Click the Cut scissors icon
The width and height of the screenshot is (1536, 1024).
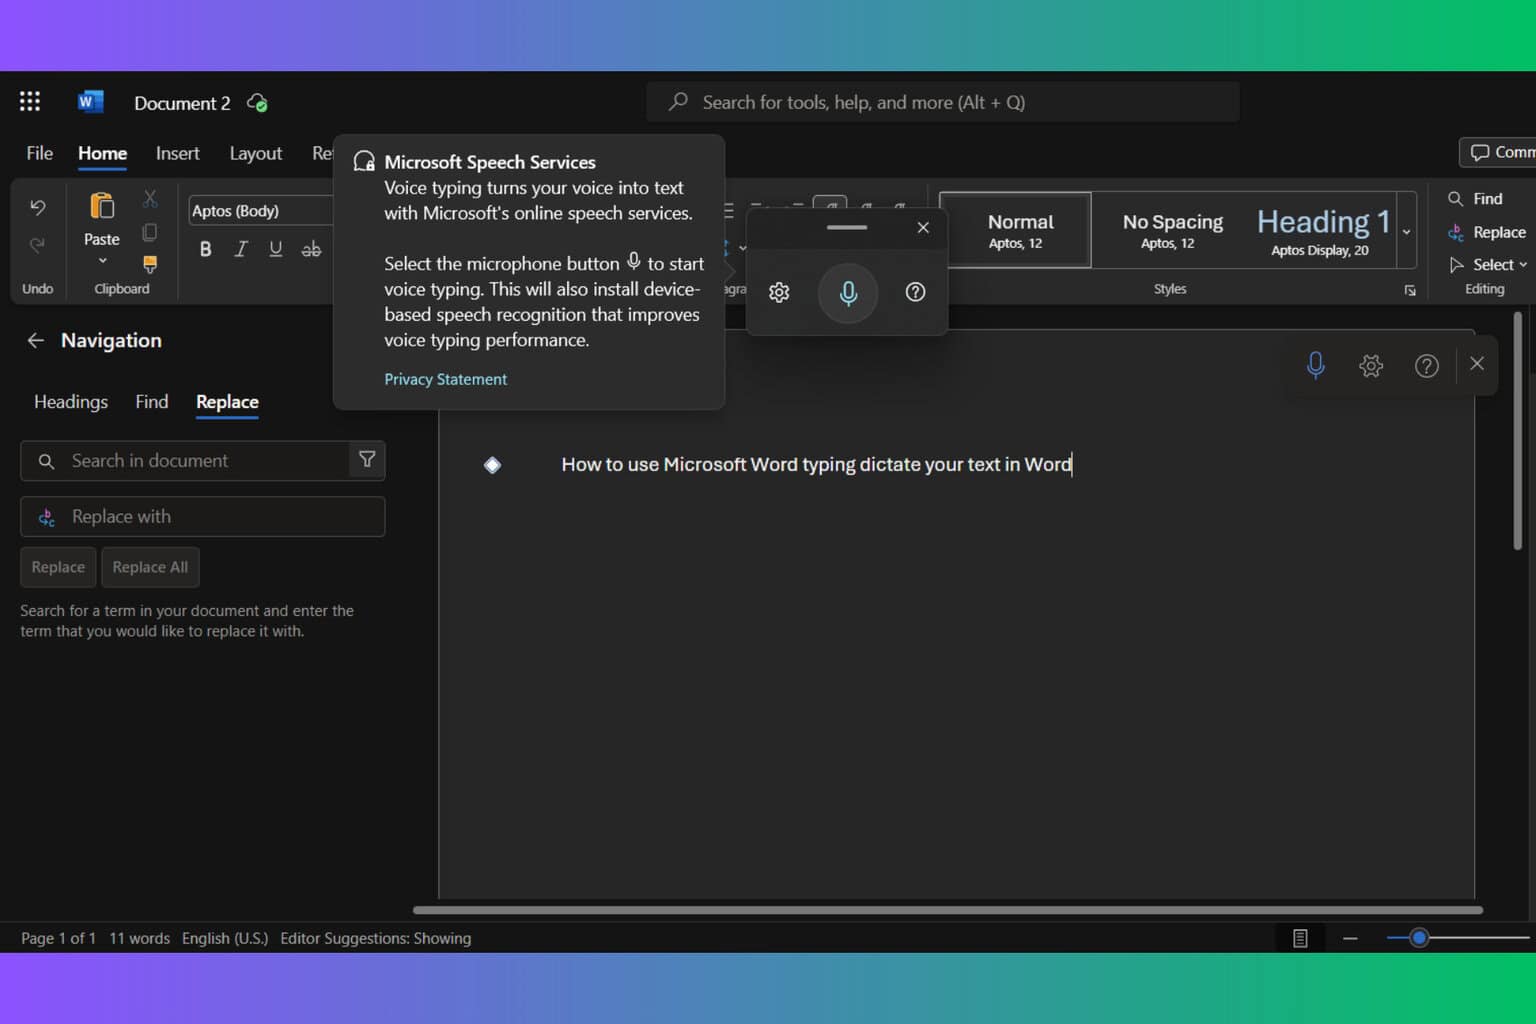[x=150, y=199]
